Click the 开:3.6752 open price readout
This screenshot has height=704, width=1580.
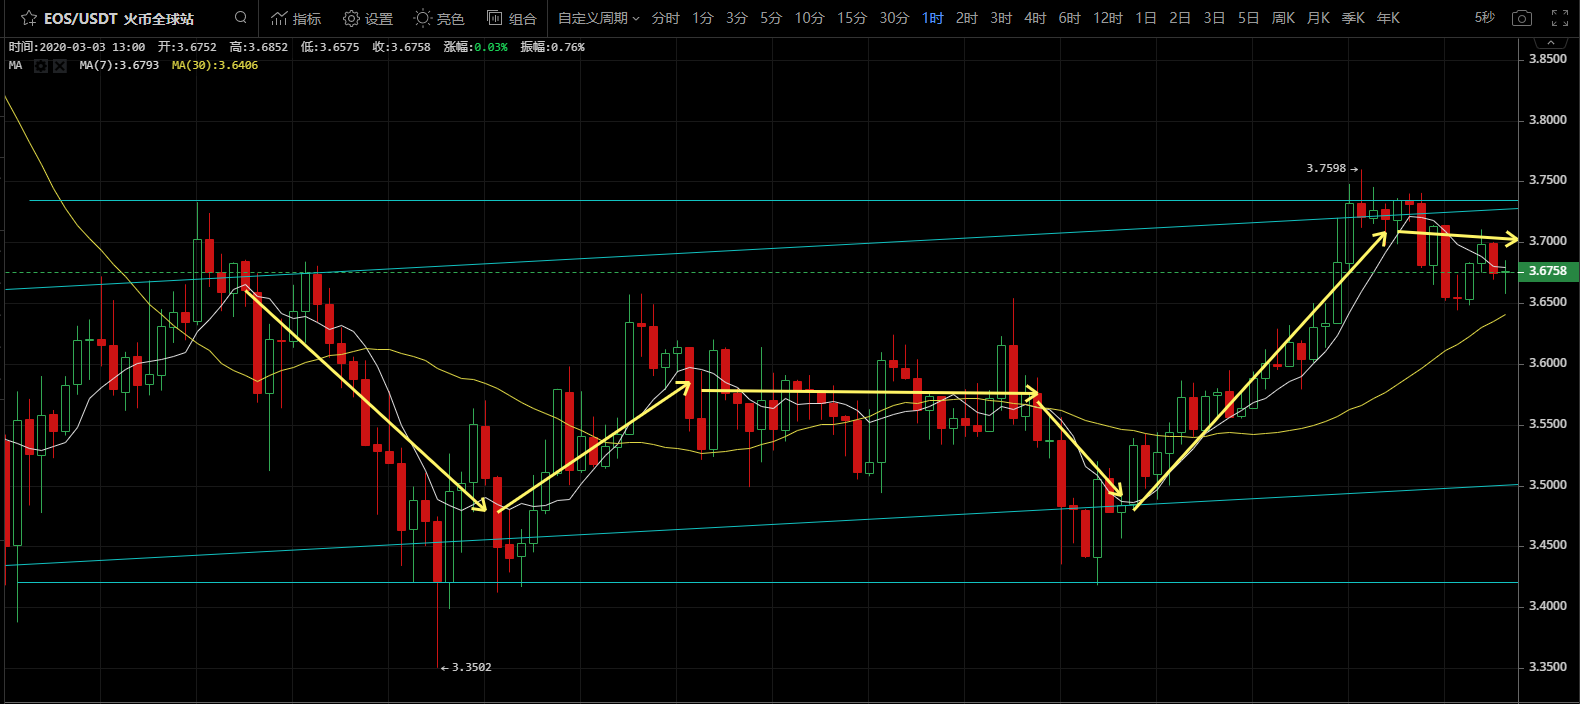[x=187, y=47]
